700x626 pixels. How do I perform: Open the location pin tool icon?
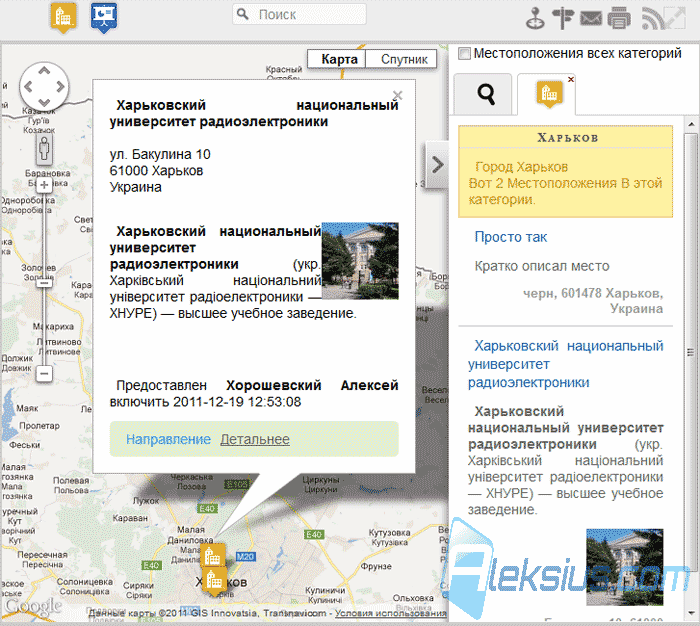coord(535,18)
